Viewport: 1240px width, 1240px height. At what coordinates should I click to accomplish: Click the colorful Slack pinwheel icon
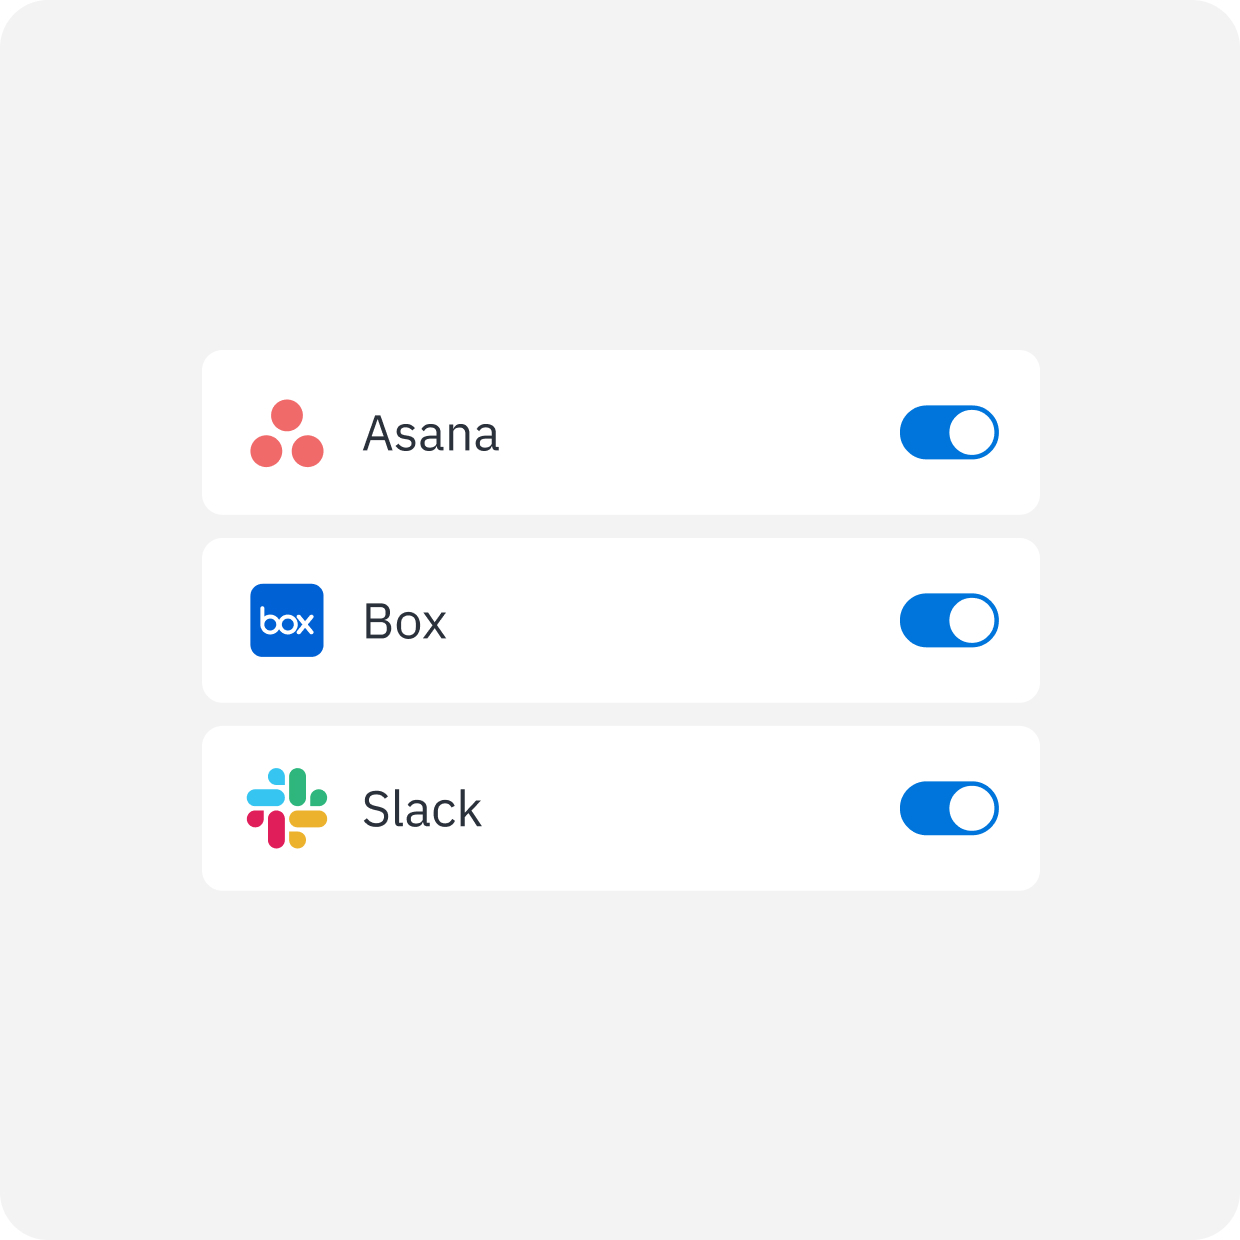tap(287, 808)
